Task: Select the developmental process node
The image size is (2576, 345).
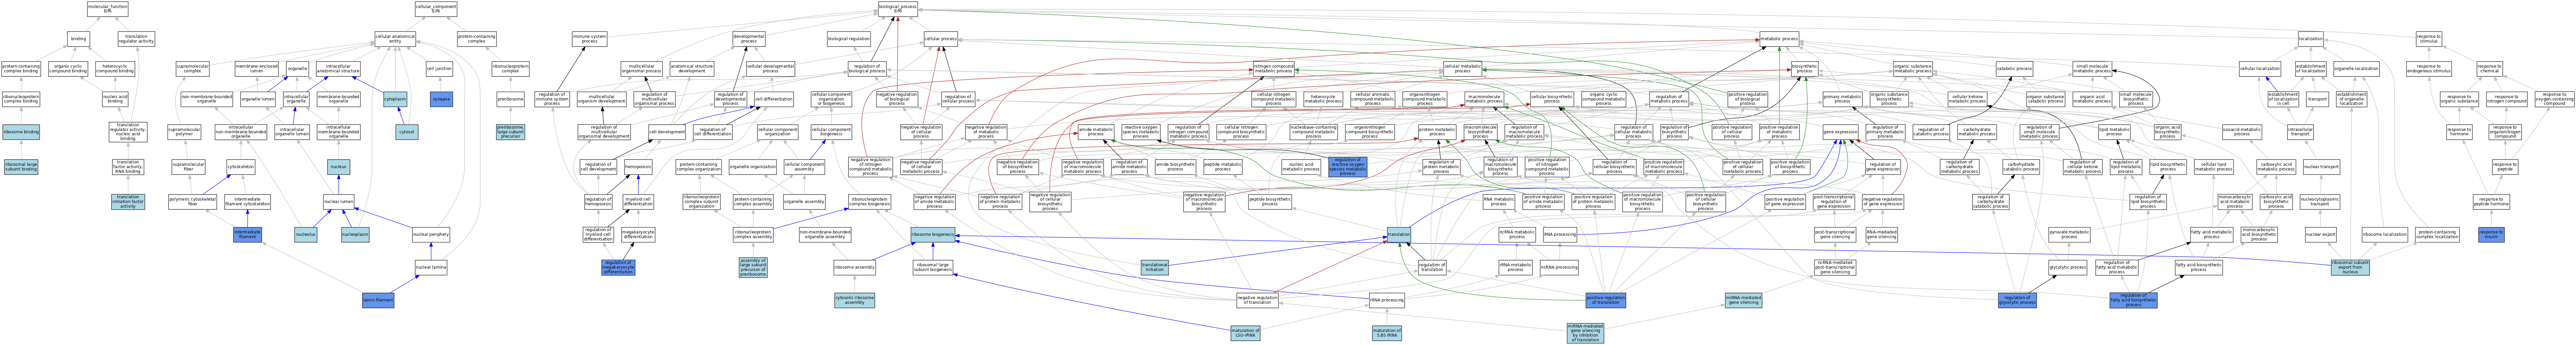Action: (749, 39)
